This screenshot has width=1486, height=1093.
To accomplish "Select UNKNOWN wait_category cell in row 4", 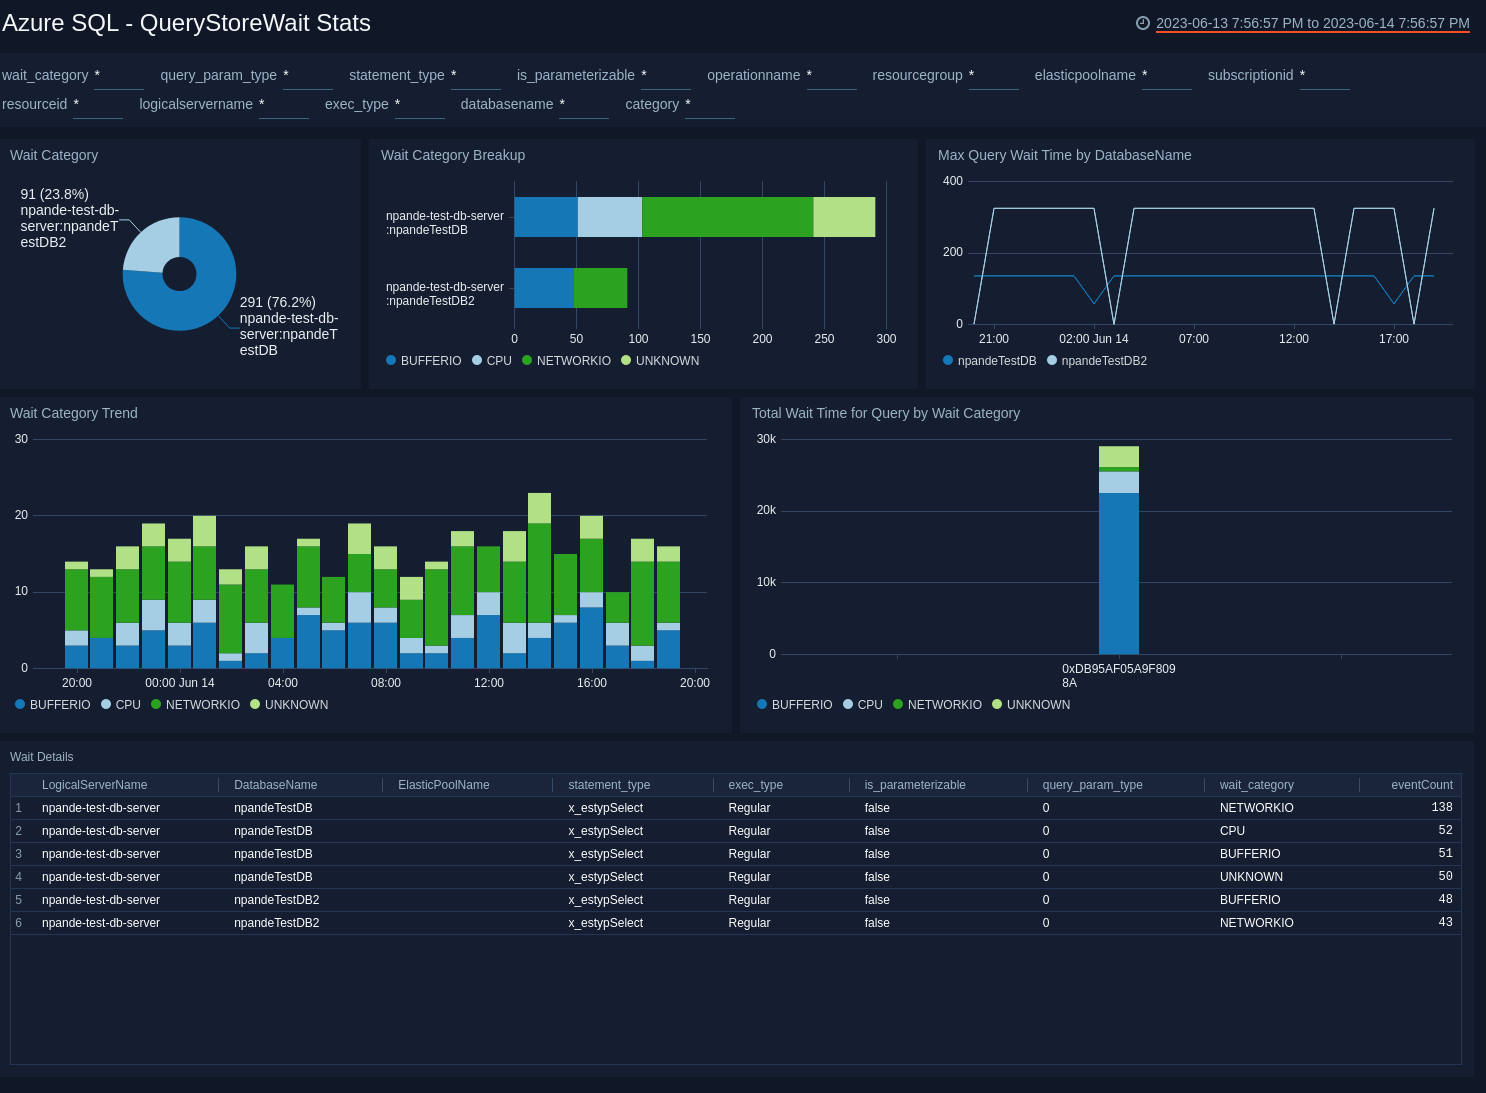I will point(1251,877).
